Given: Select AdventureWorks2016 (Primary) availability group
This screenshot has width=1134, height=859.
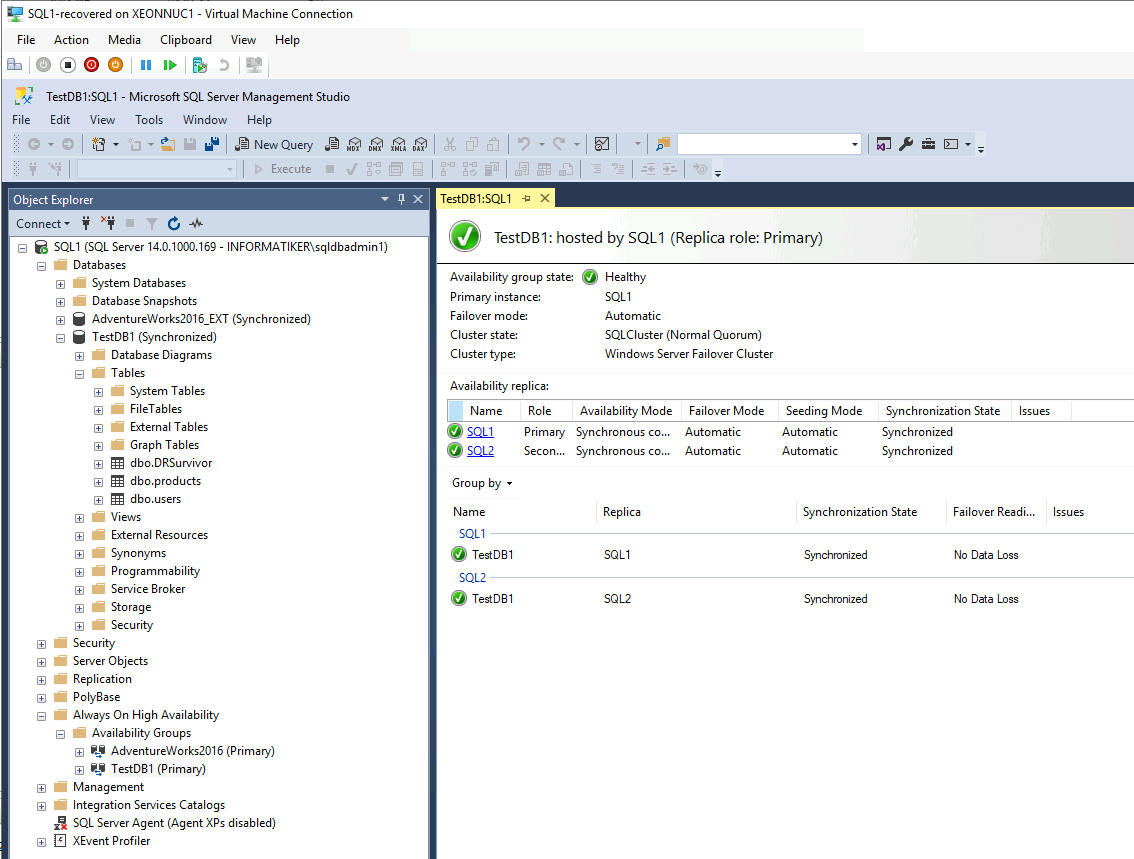Looking at the screenshot, I should (192, 751).
